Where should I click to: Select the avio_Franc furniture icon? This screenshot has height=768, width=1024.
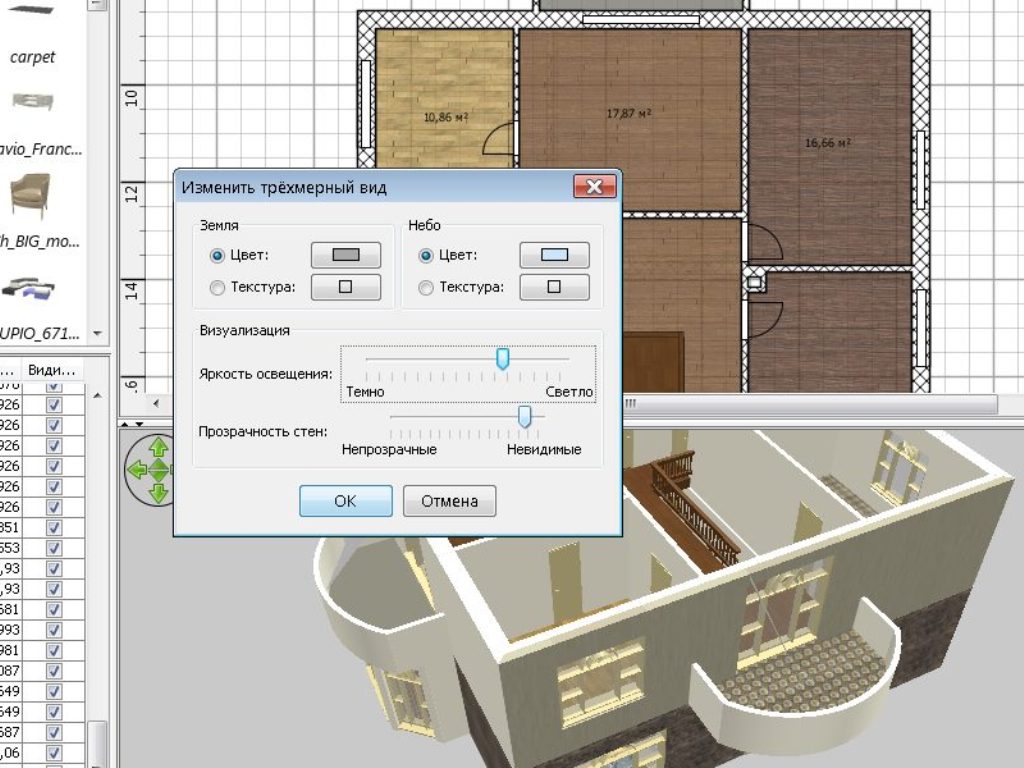[33, 101]
